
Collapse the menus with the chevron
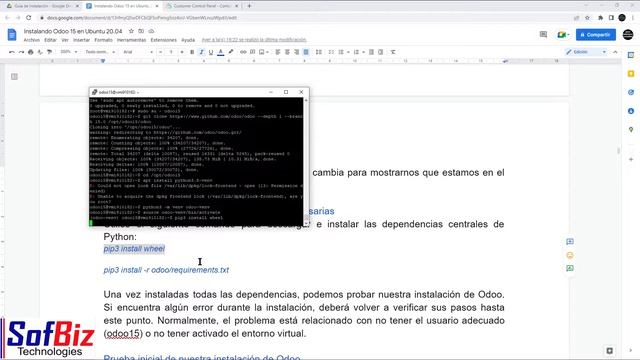(615, 52)
